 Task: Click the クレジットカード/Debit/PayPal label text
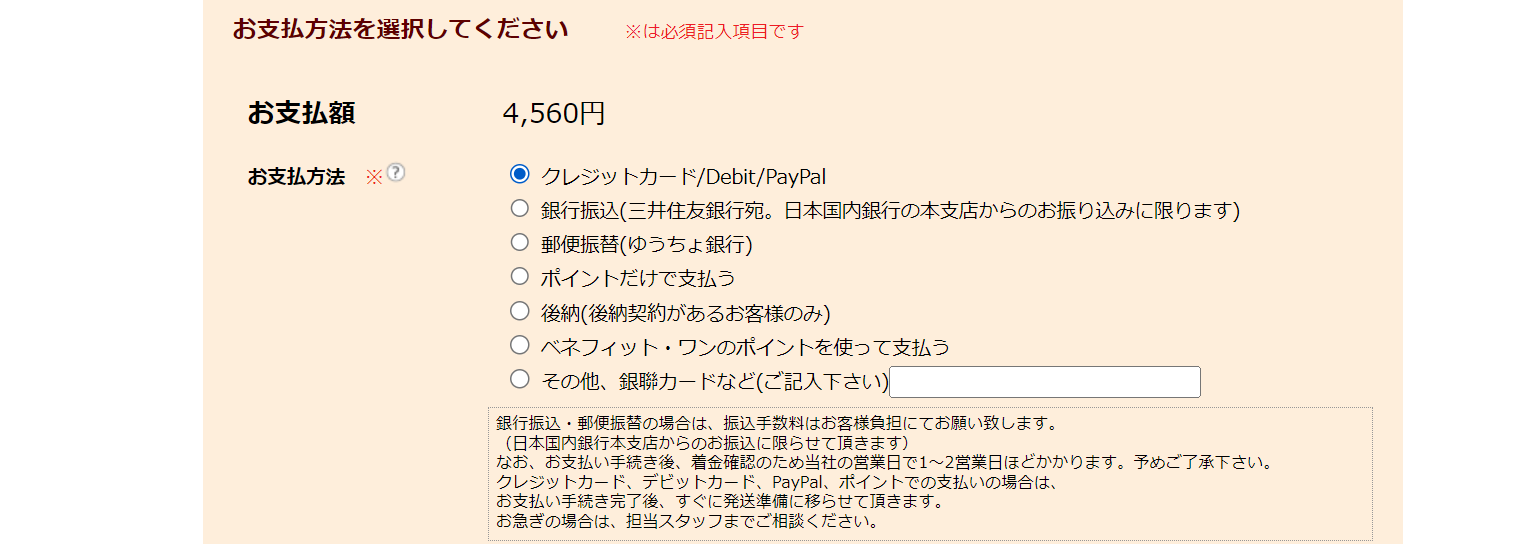pos(683,177)
